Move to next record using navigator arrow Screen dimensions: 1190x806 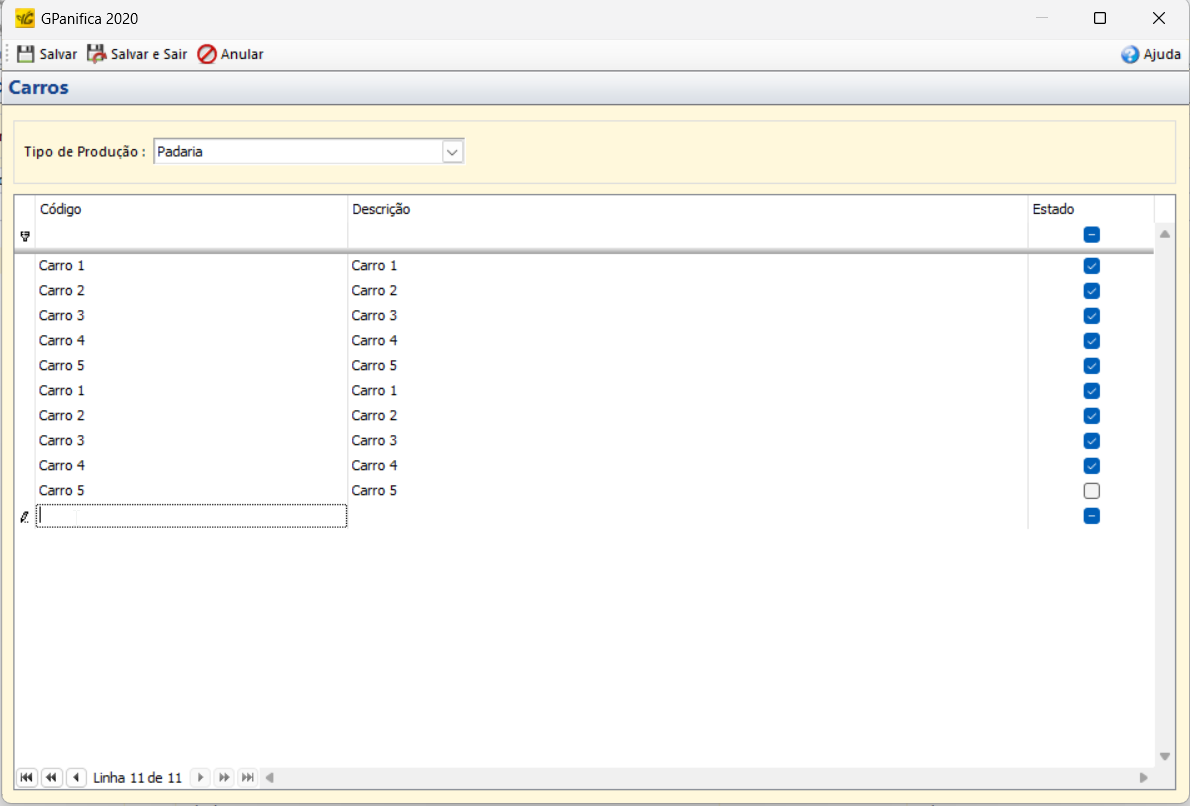[200, 777]
